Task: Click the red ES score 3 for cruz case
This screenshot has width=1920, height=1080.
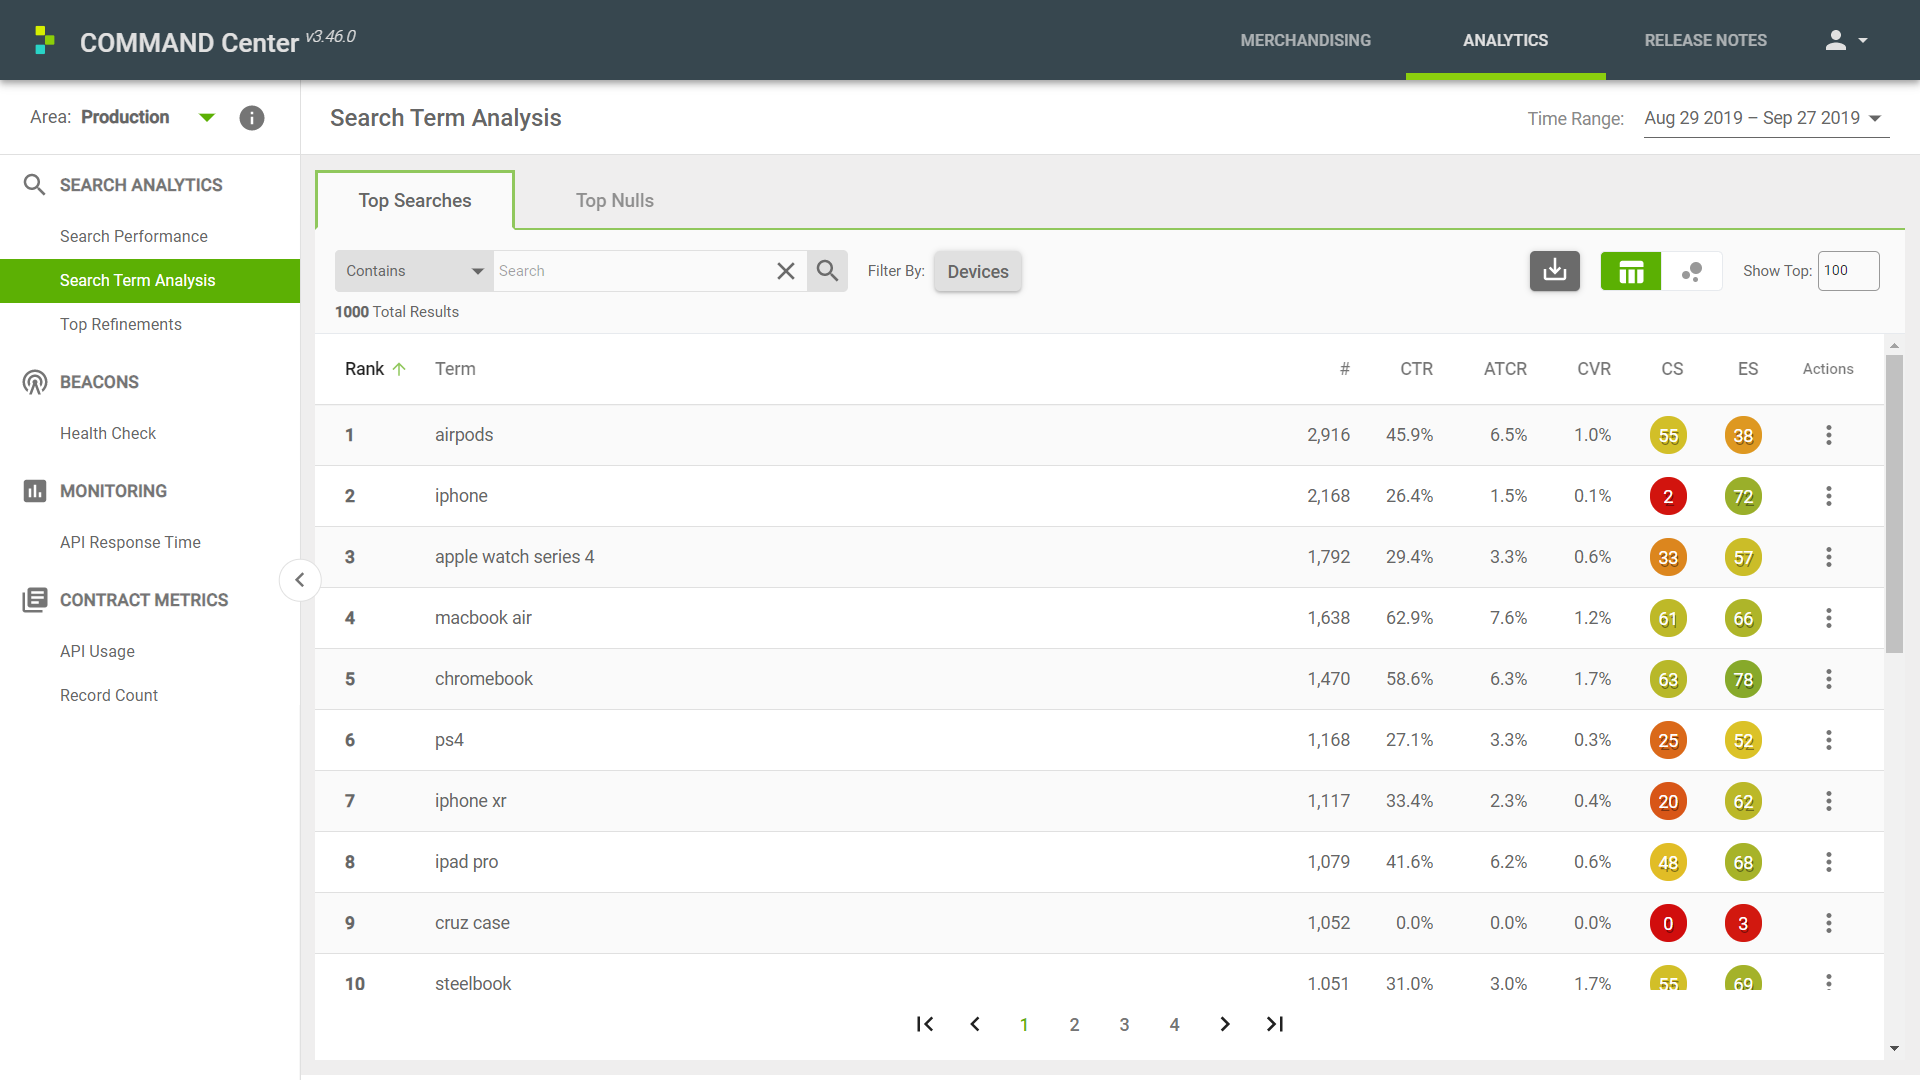Action: tap(1743, 923)
